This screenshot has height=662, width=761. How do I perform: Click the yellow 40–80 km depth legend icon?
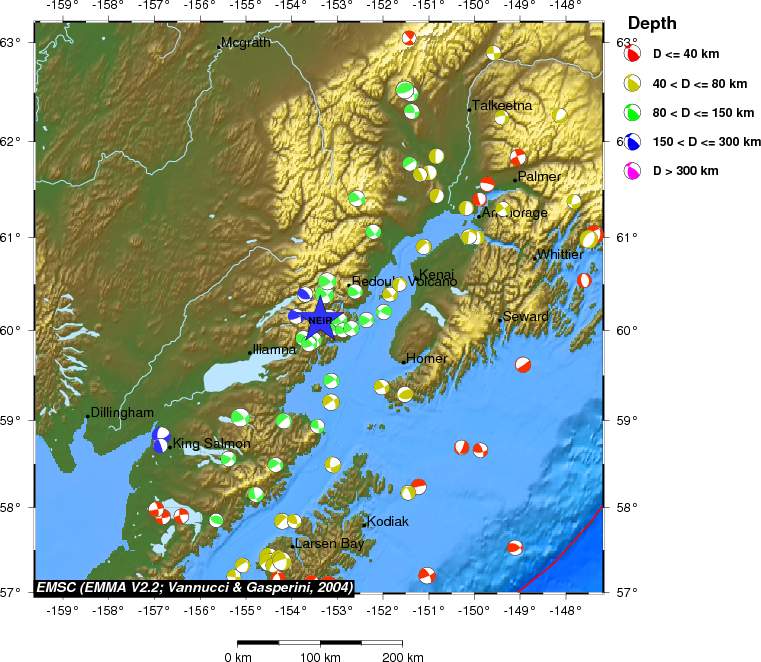[x=632, y=83]
